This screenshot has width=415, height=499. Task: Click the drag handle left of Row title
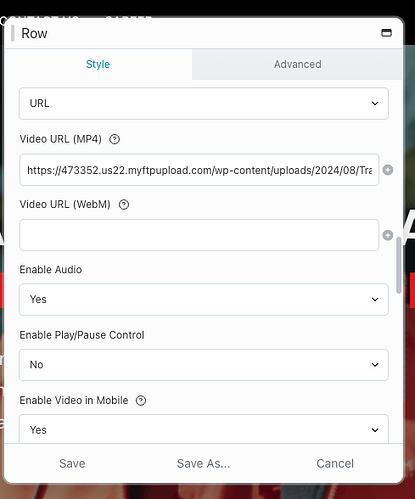pos(13,33)
